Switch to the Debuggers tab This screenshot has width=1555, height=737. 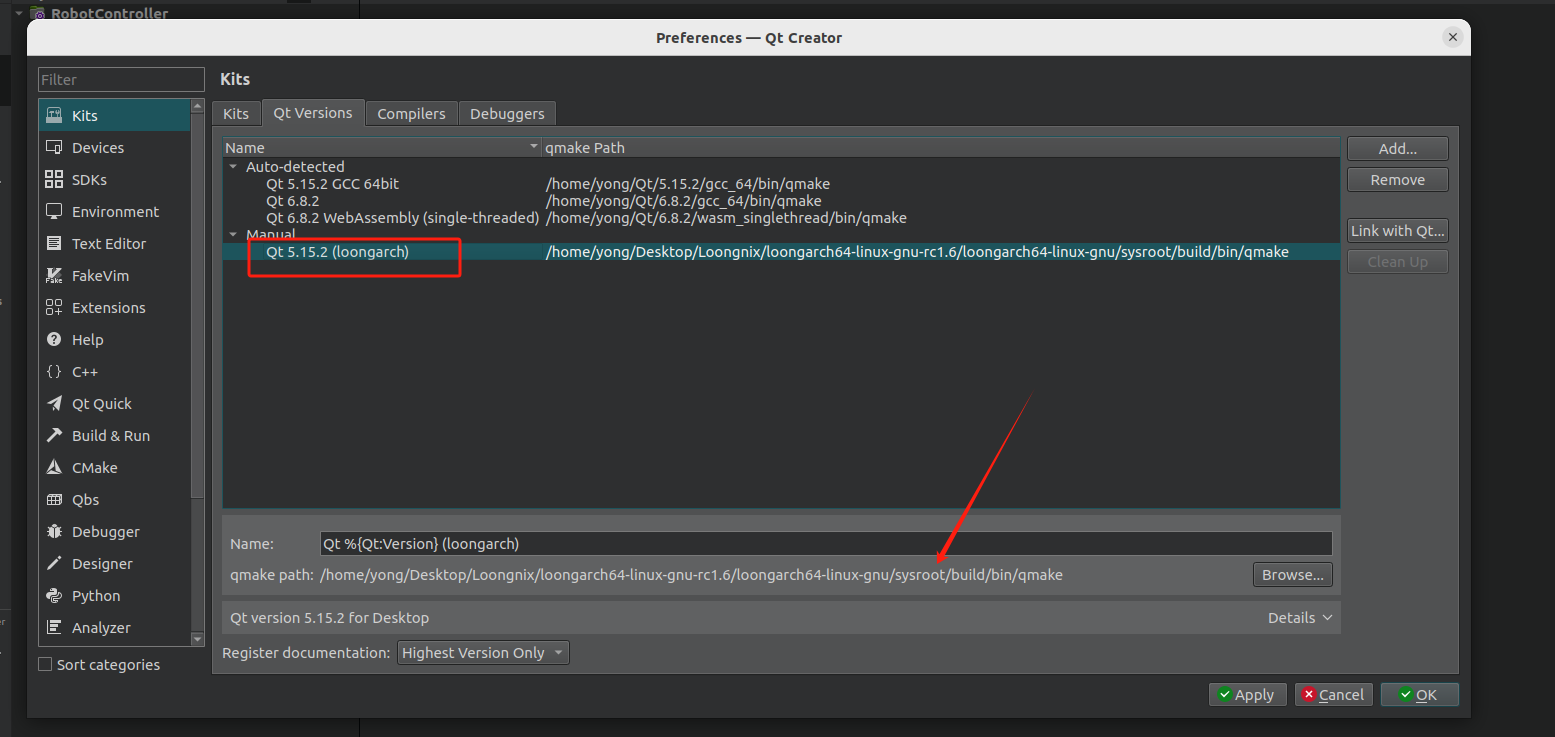pos(507,114)
